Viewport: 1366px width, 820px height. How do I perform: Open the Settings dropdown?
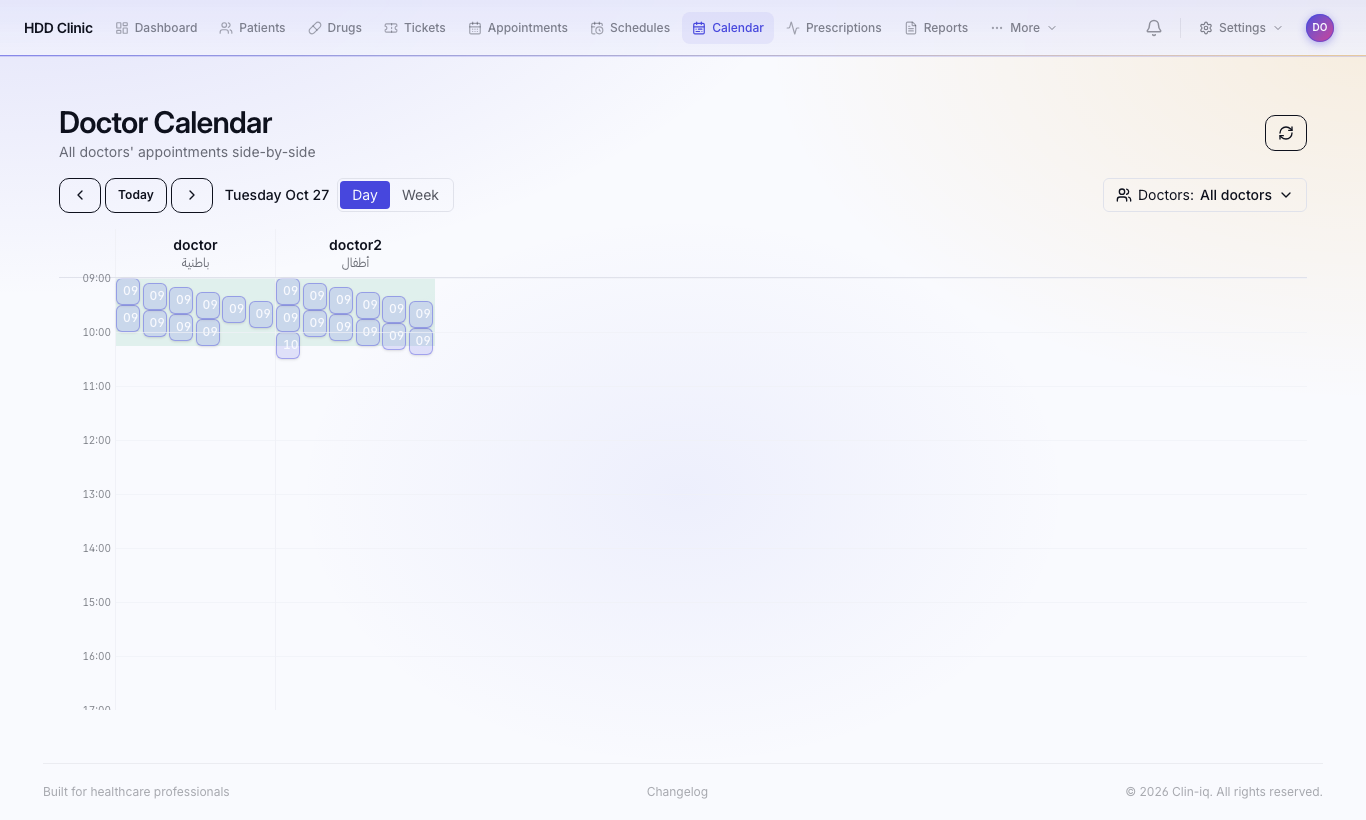tap(1241, 28)
